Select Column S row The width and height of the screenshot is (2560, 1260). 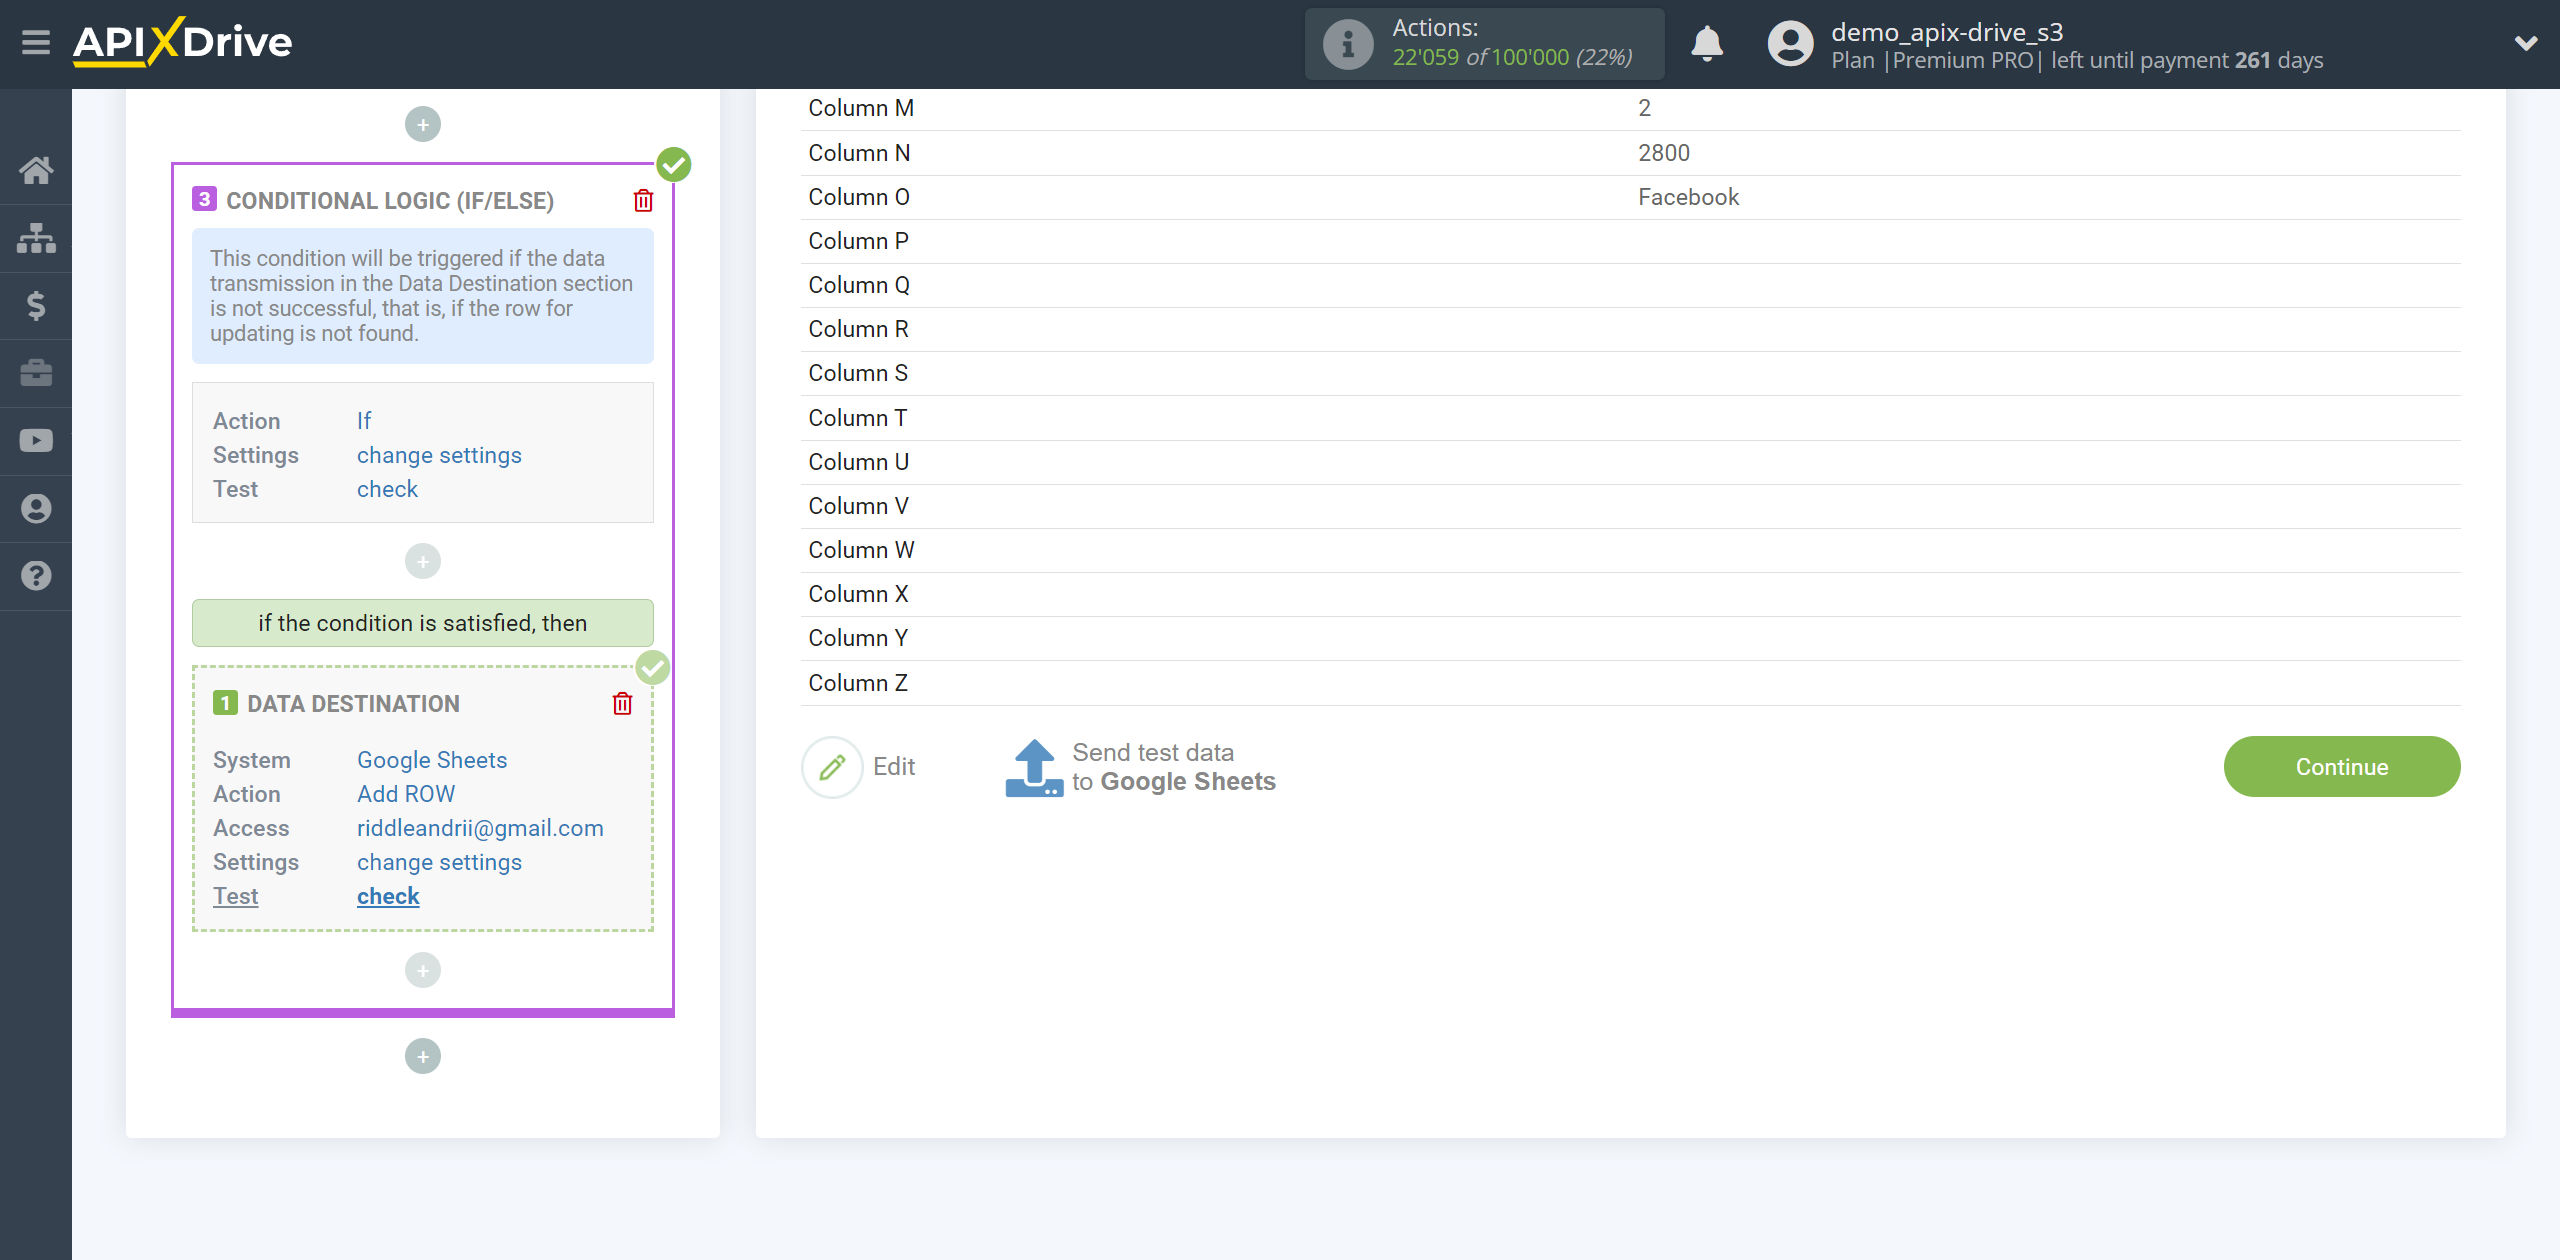coord(1630,373)
